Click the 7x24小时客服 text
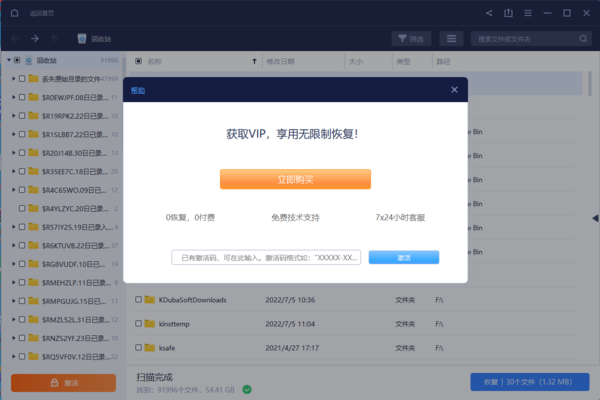This screenshot has height=400, width=600. coord(400,217)
